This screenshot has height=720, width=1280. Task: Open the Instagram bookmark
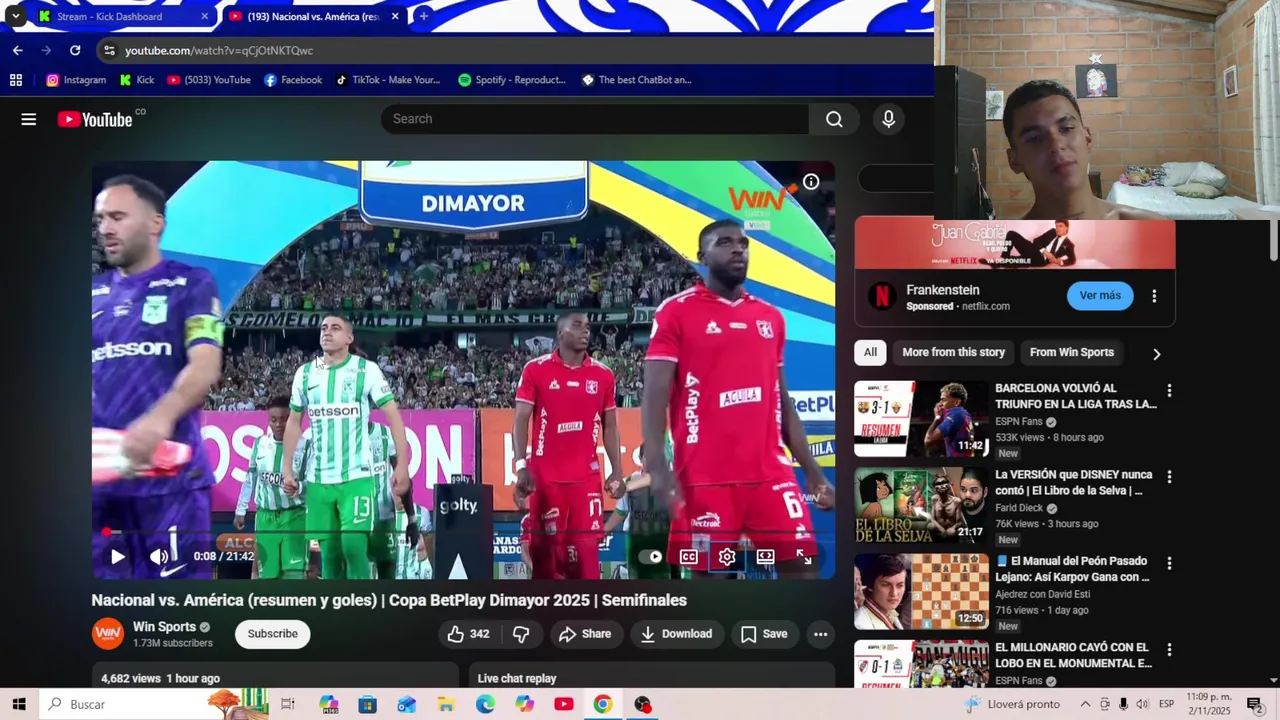[x=75, y=80]
